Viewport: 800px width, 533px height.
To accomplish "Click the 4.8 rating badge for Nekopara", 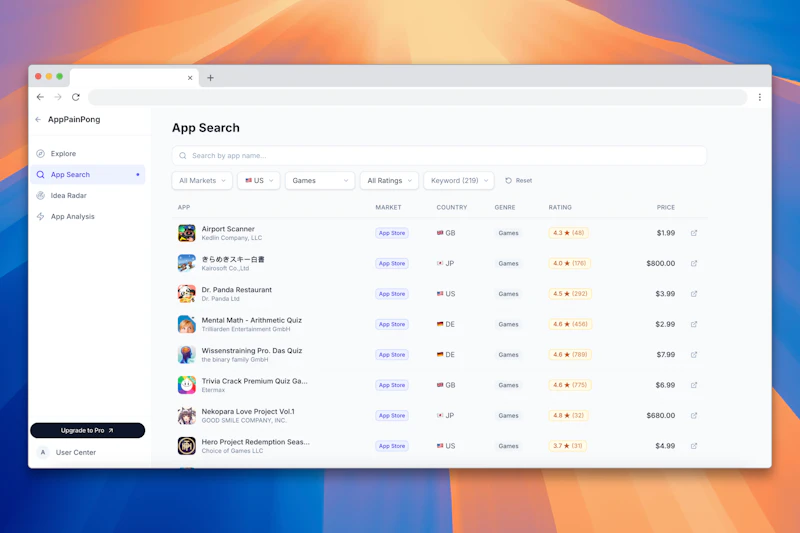I will (568, 416).
